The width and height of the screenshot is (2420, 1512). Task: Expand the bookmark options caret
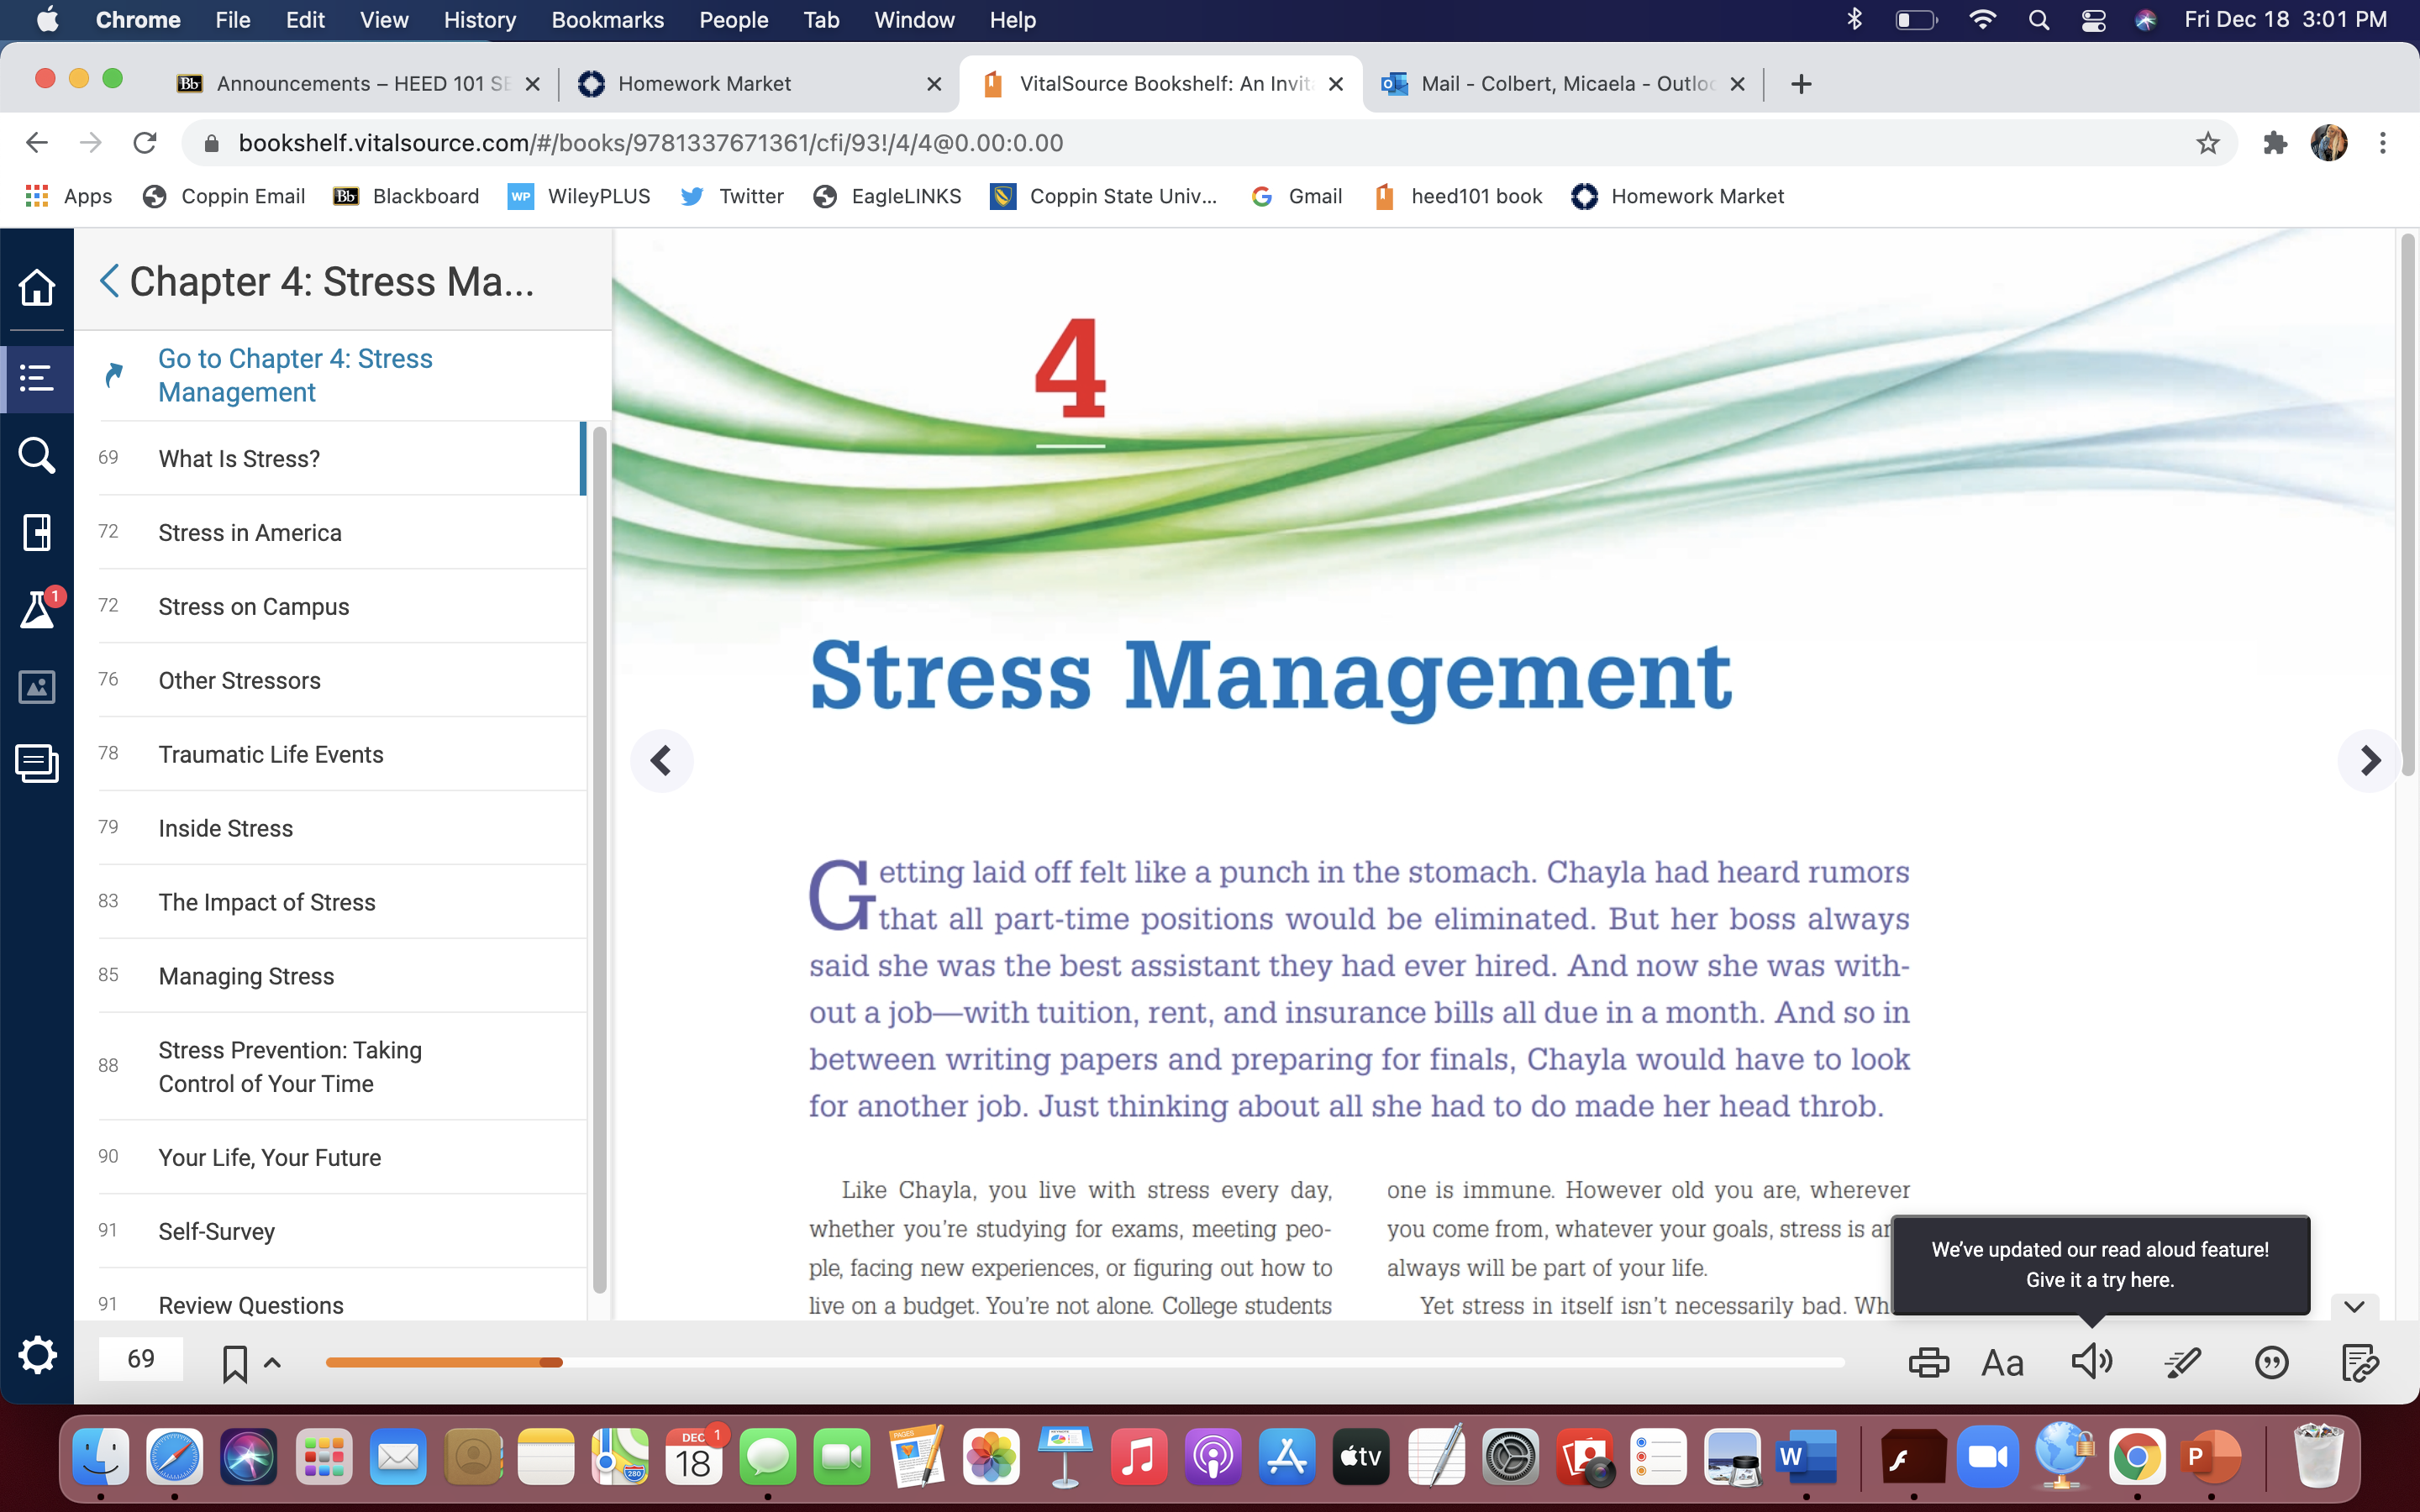[272, 1362]
